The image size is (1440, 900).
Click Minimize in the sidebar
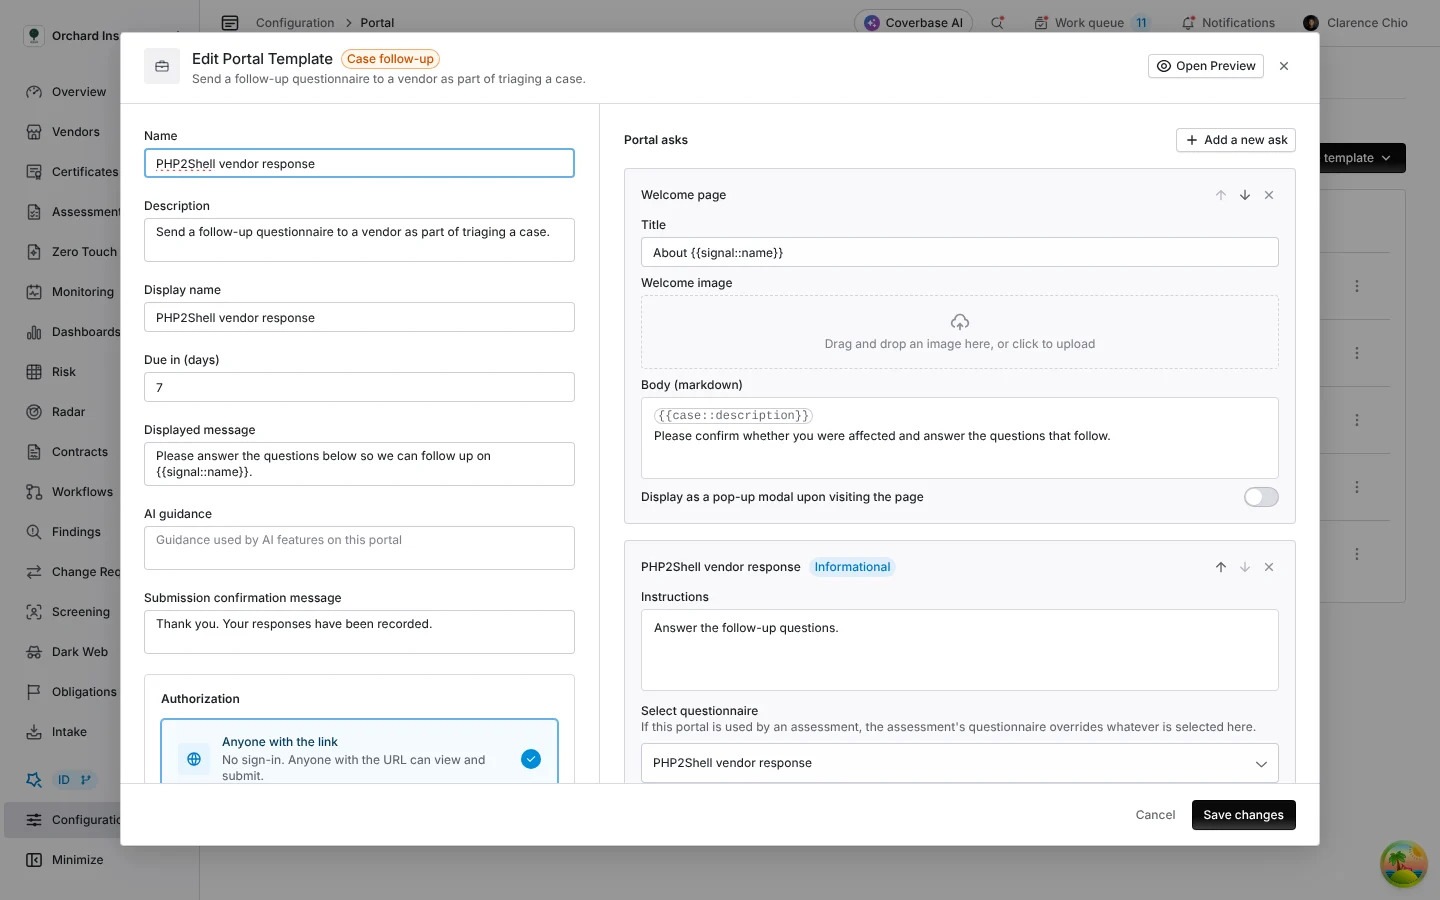coord(65,860)
